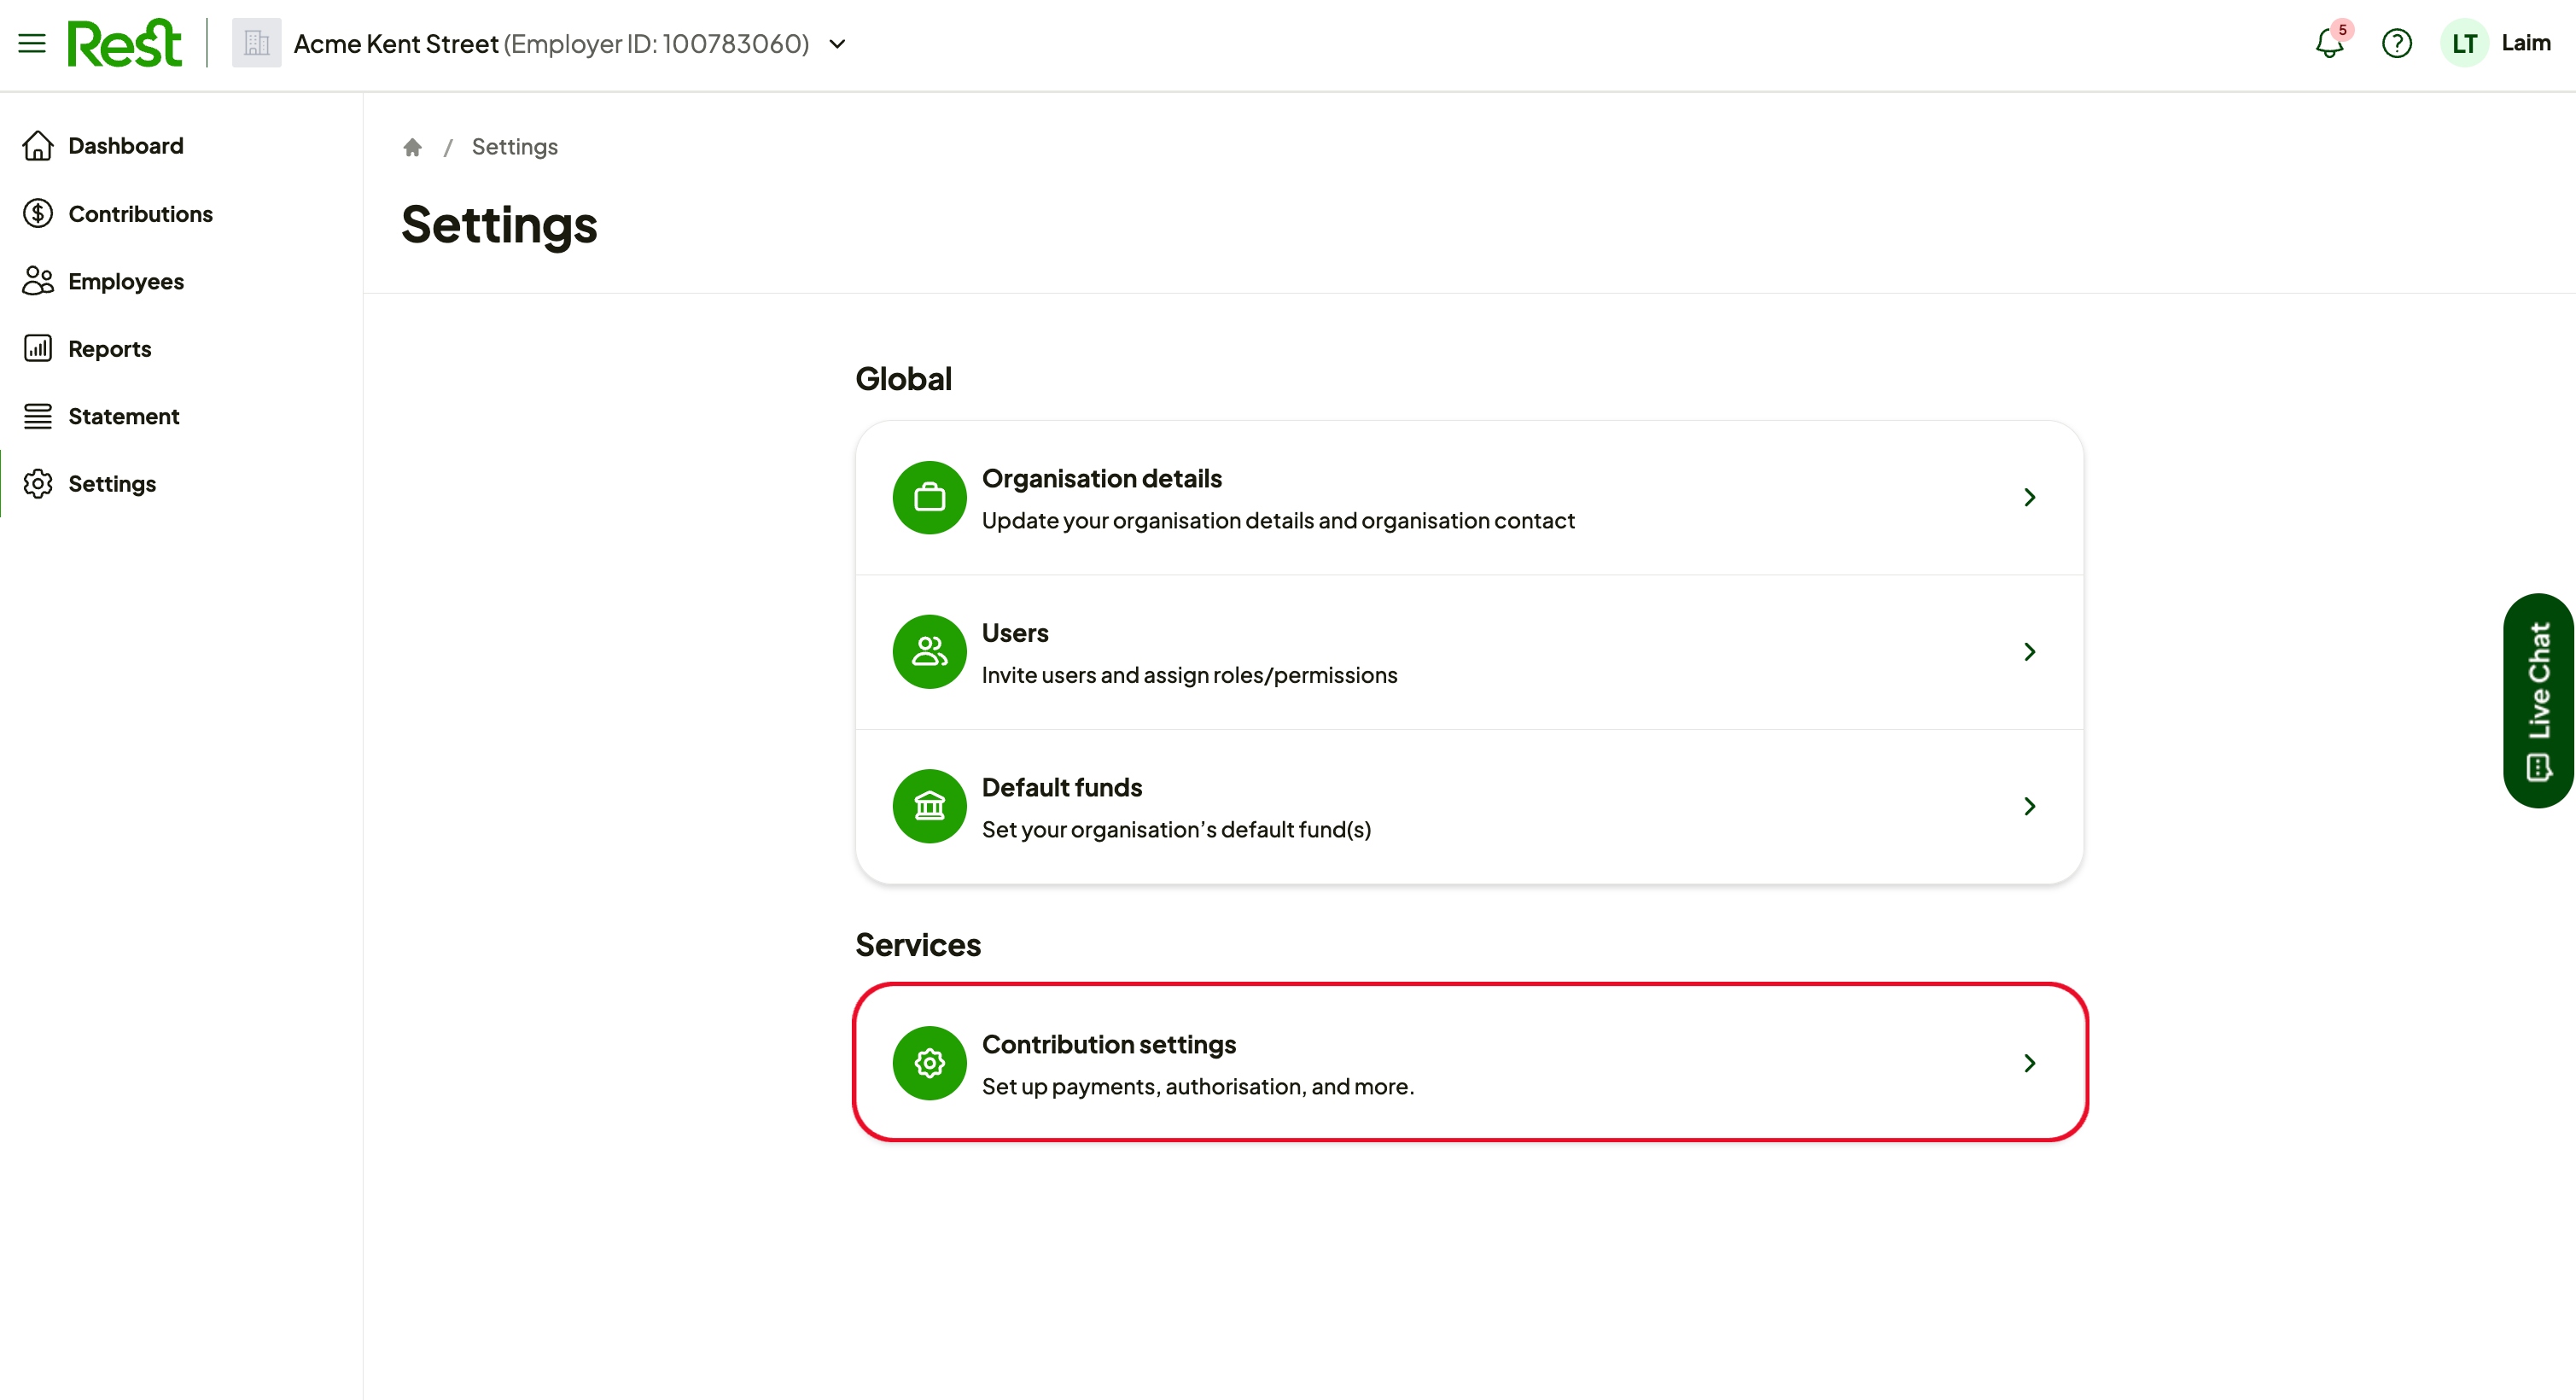Screen dimensions: 2576x1400
Task: Click the home breadcrumb icon
Action: (x=412, y=147)
